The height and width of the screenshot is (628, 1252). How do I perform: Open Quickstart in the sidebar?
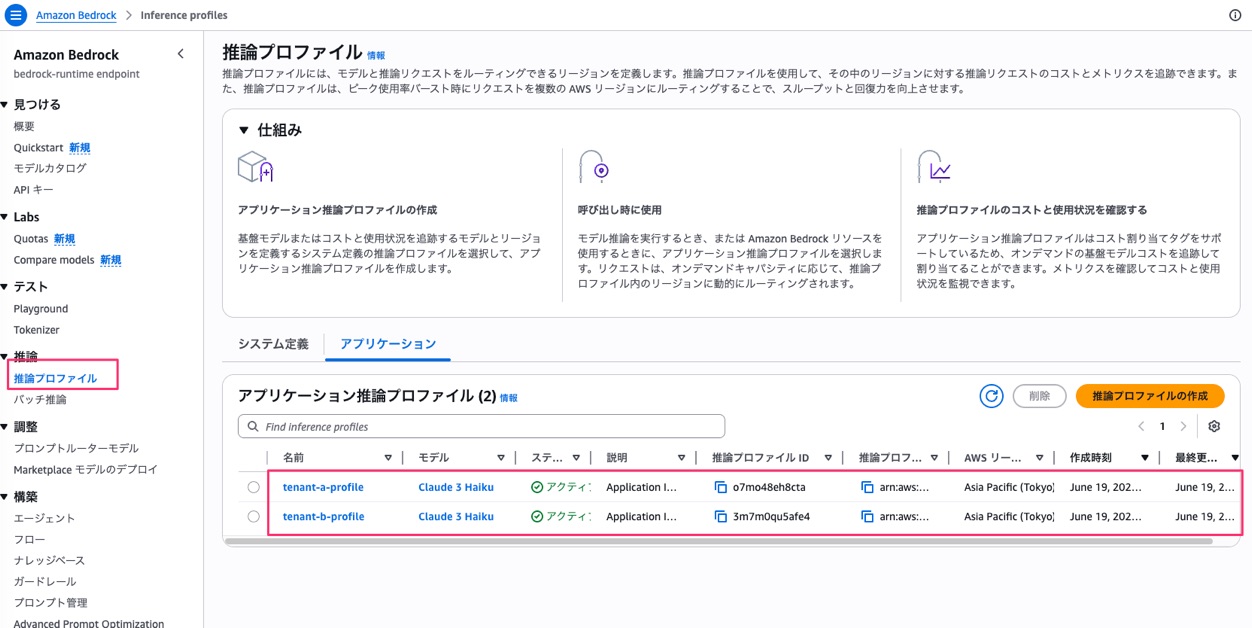(38, 147)
